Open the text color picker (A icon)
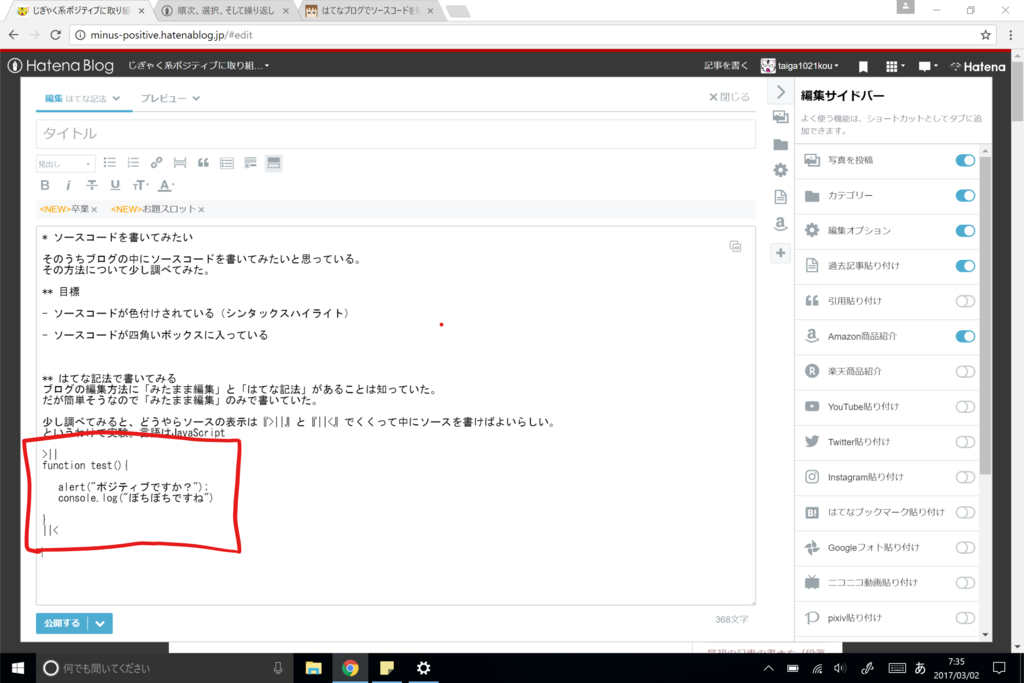This screenshot has width=1024, height=683. point(165,185)
